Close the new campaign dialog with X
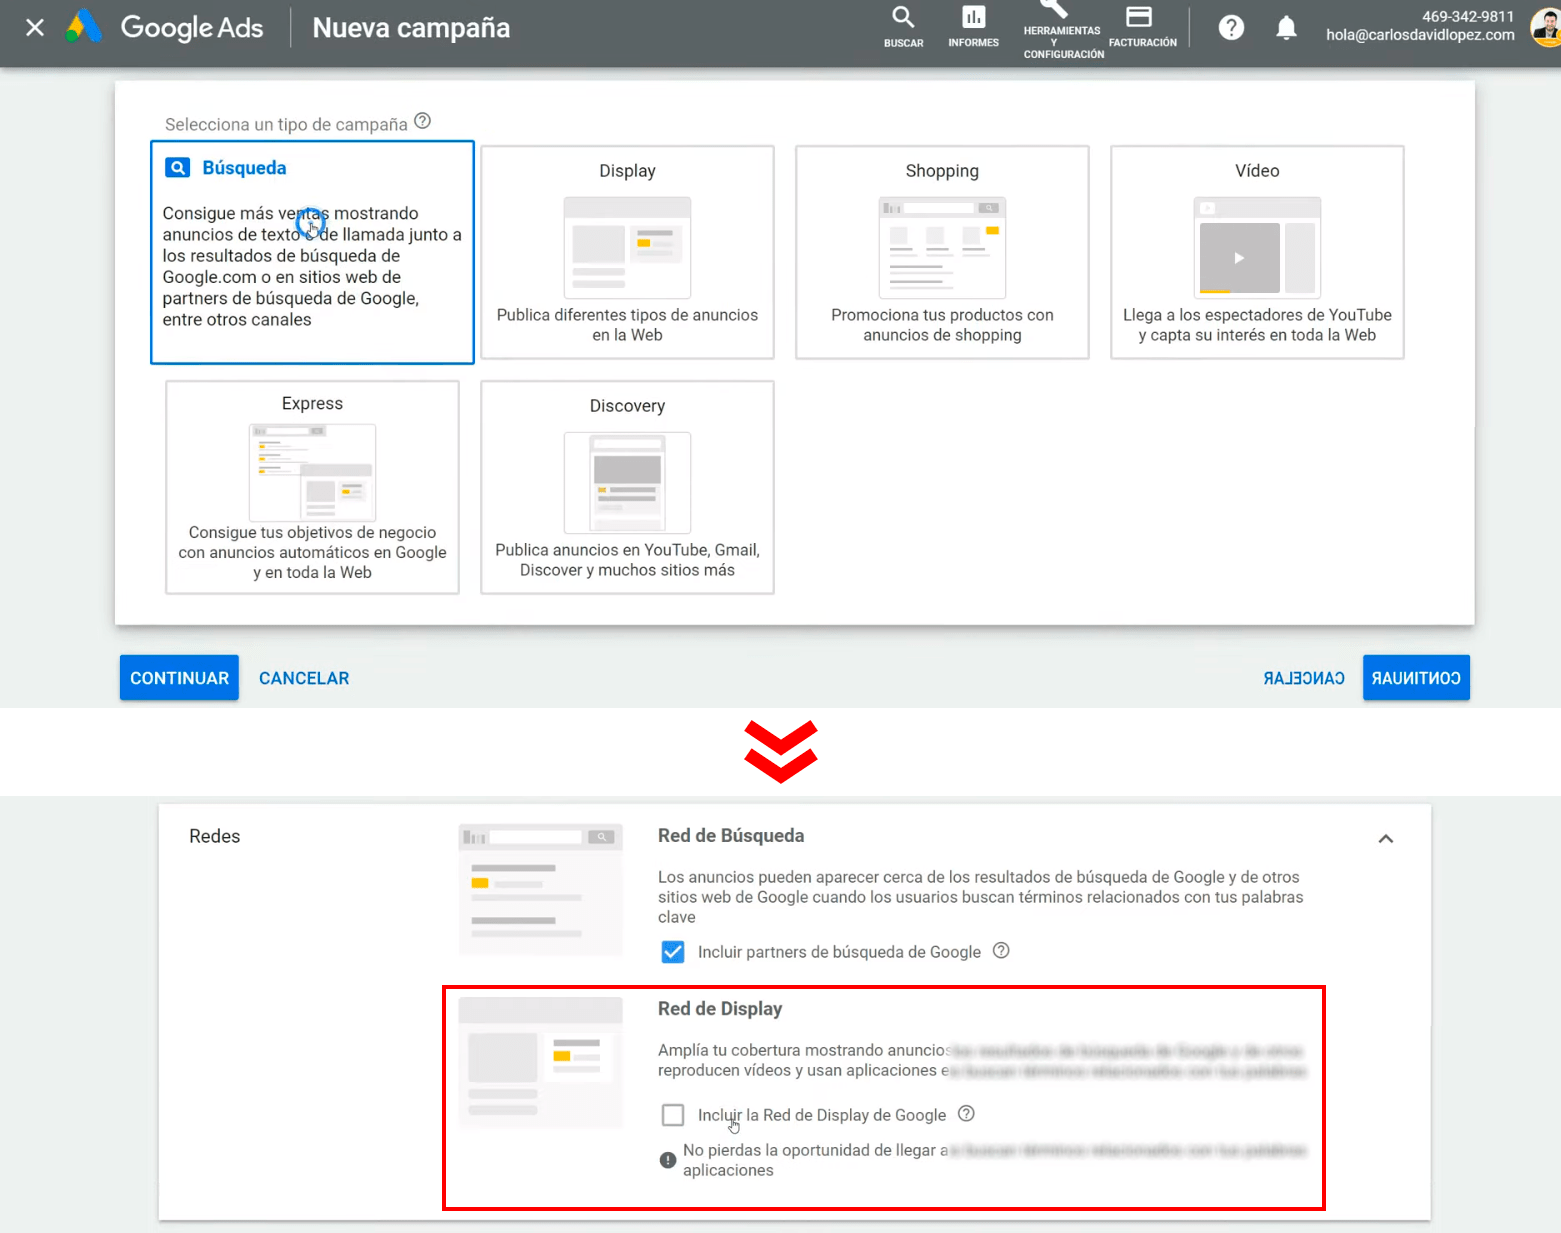The image size is (1561, 1233). point(35,28)
